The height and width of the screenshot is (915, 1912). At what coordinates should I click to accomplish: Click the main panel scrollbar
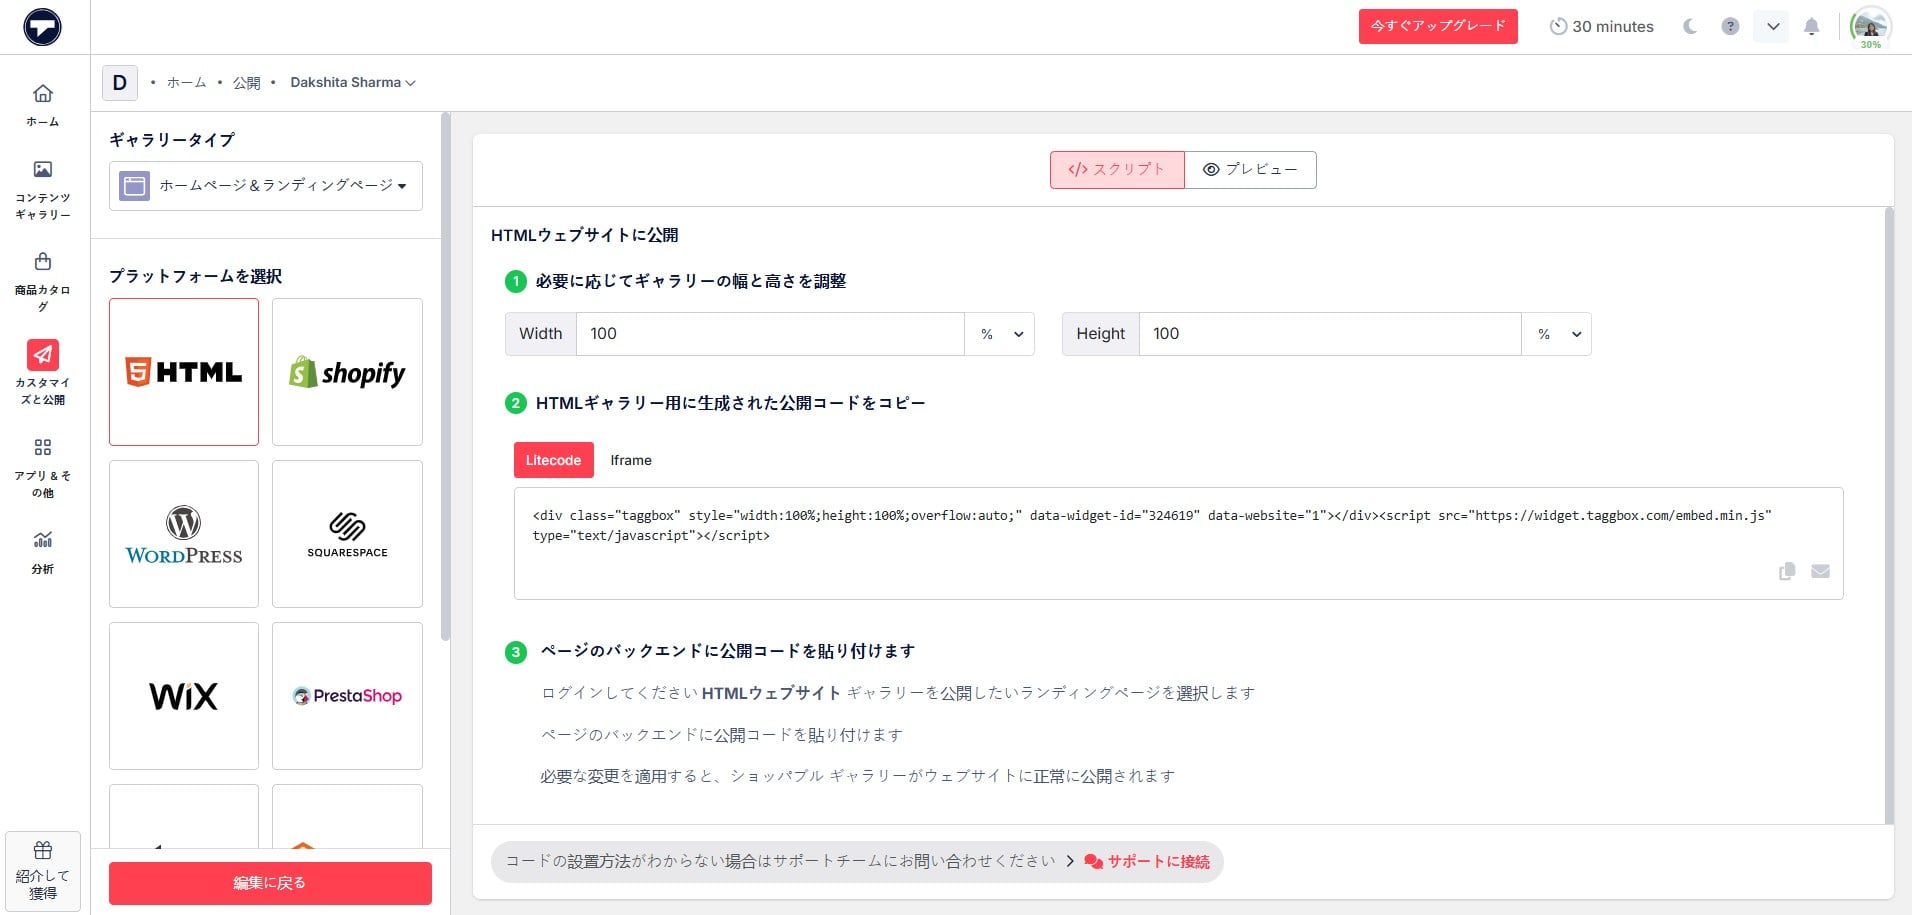click(x=1889, y=515)
